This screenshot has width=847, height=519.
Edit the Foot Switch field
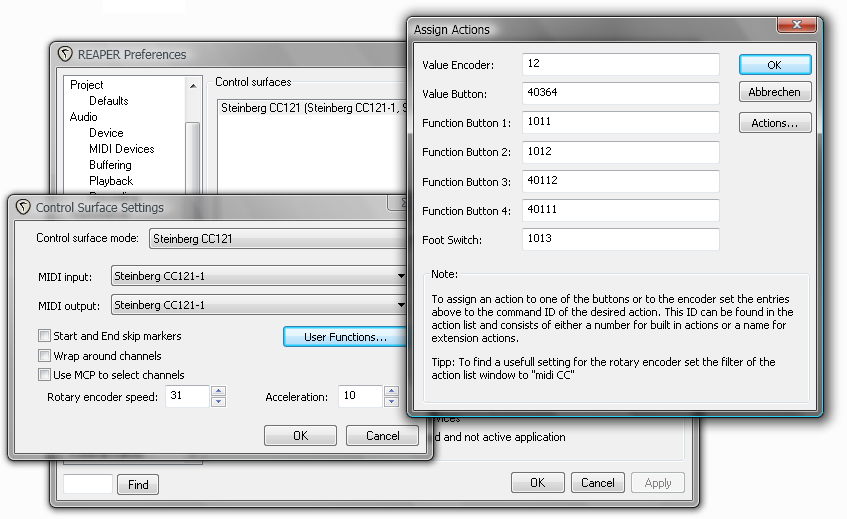point(621,240)
